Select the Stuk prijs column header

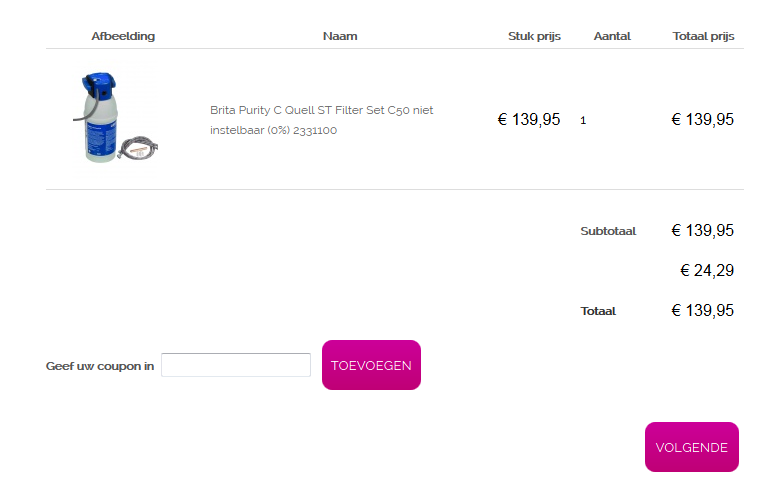click(534, 36)
